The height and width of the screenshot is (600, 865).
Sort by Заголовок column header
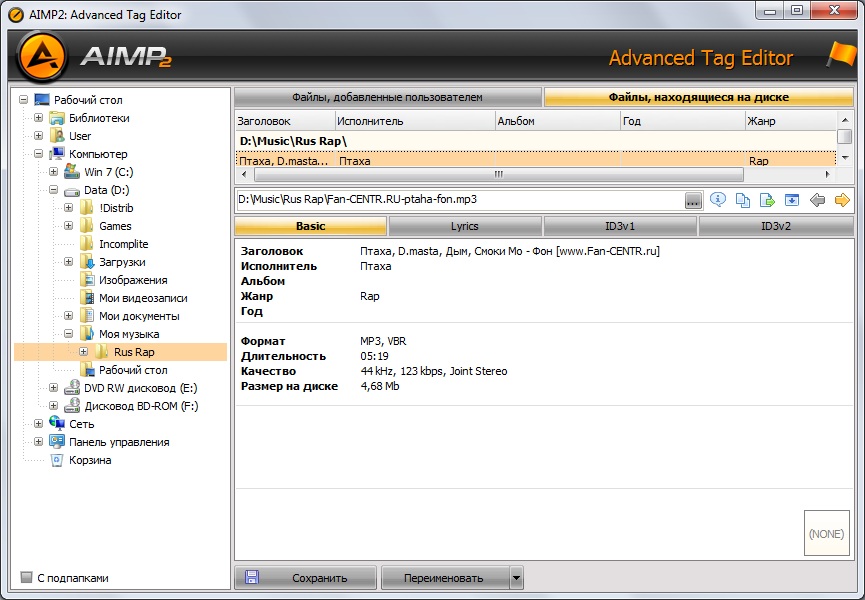coord(285,121)
